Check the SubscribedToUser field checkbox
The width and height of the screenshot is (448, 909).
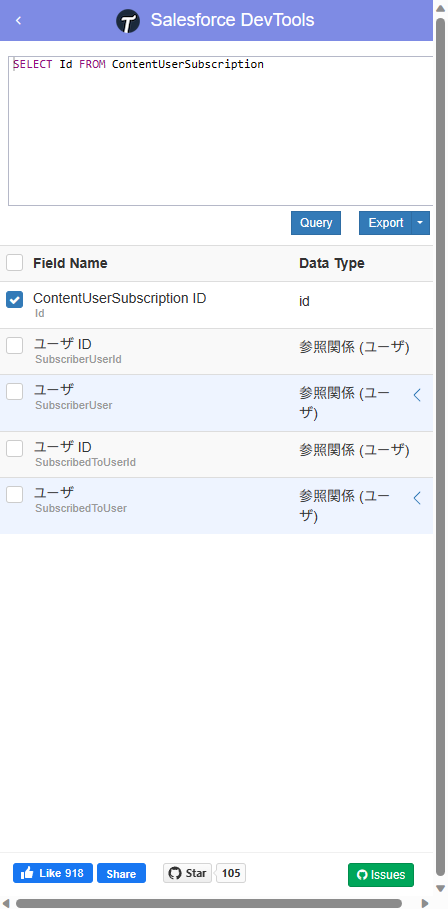(x=14, y=495)
